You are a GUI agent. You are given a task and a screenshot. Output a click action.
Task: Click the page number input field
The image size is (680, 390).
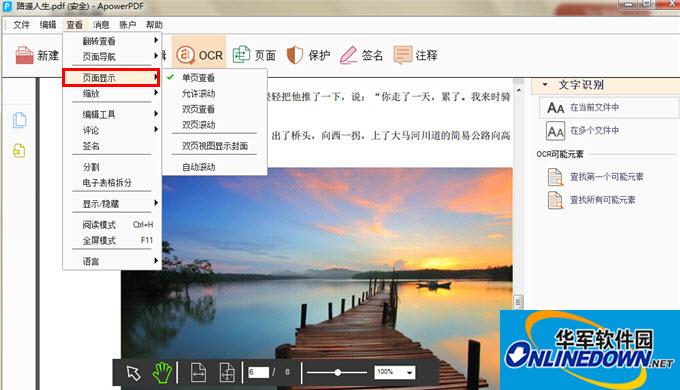coord(258,372)
